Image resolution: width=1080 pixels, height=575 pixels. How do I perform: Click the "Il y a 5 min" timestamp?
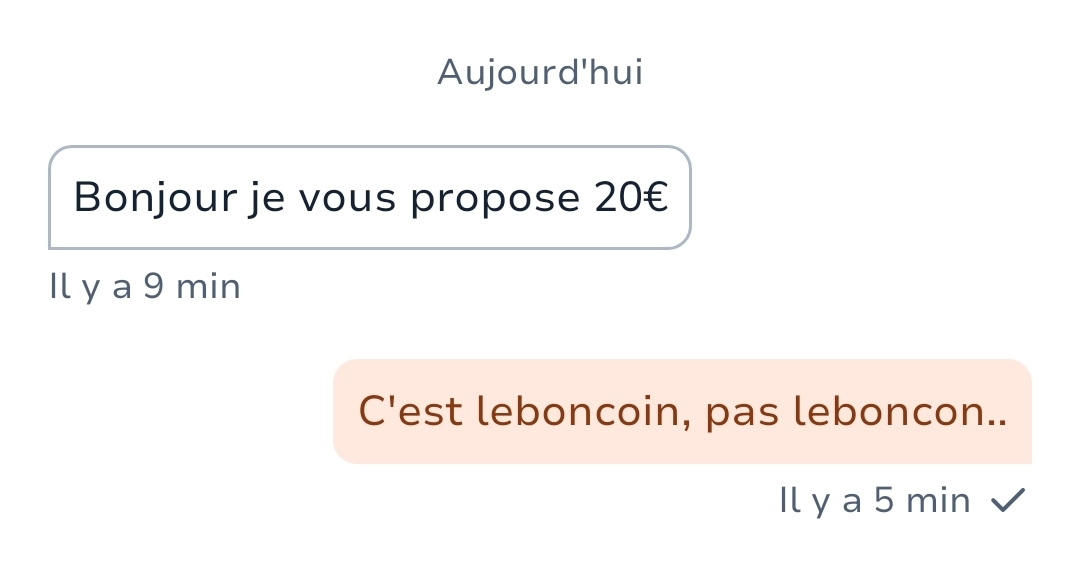(x=874, y=501)
